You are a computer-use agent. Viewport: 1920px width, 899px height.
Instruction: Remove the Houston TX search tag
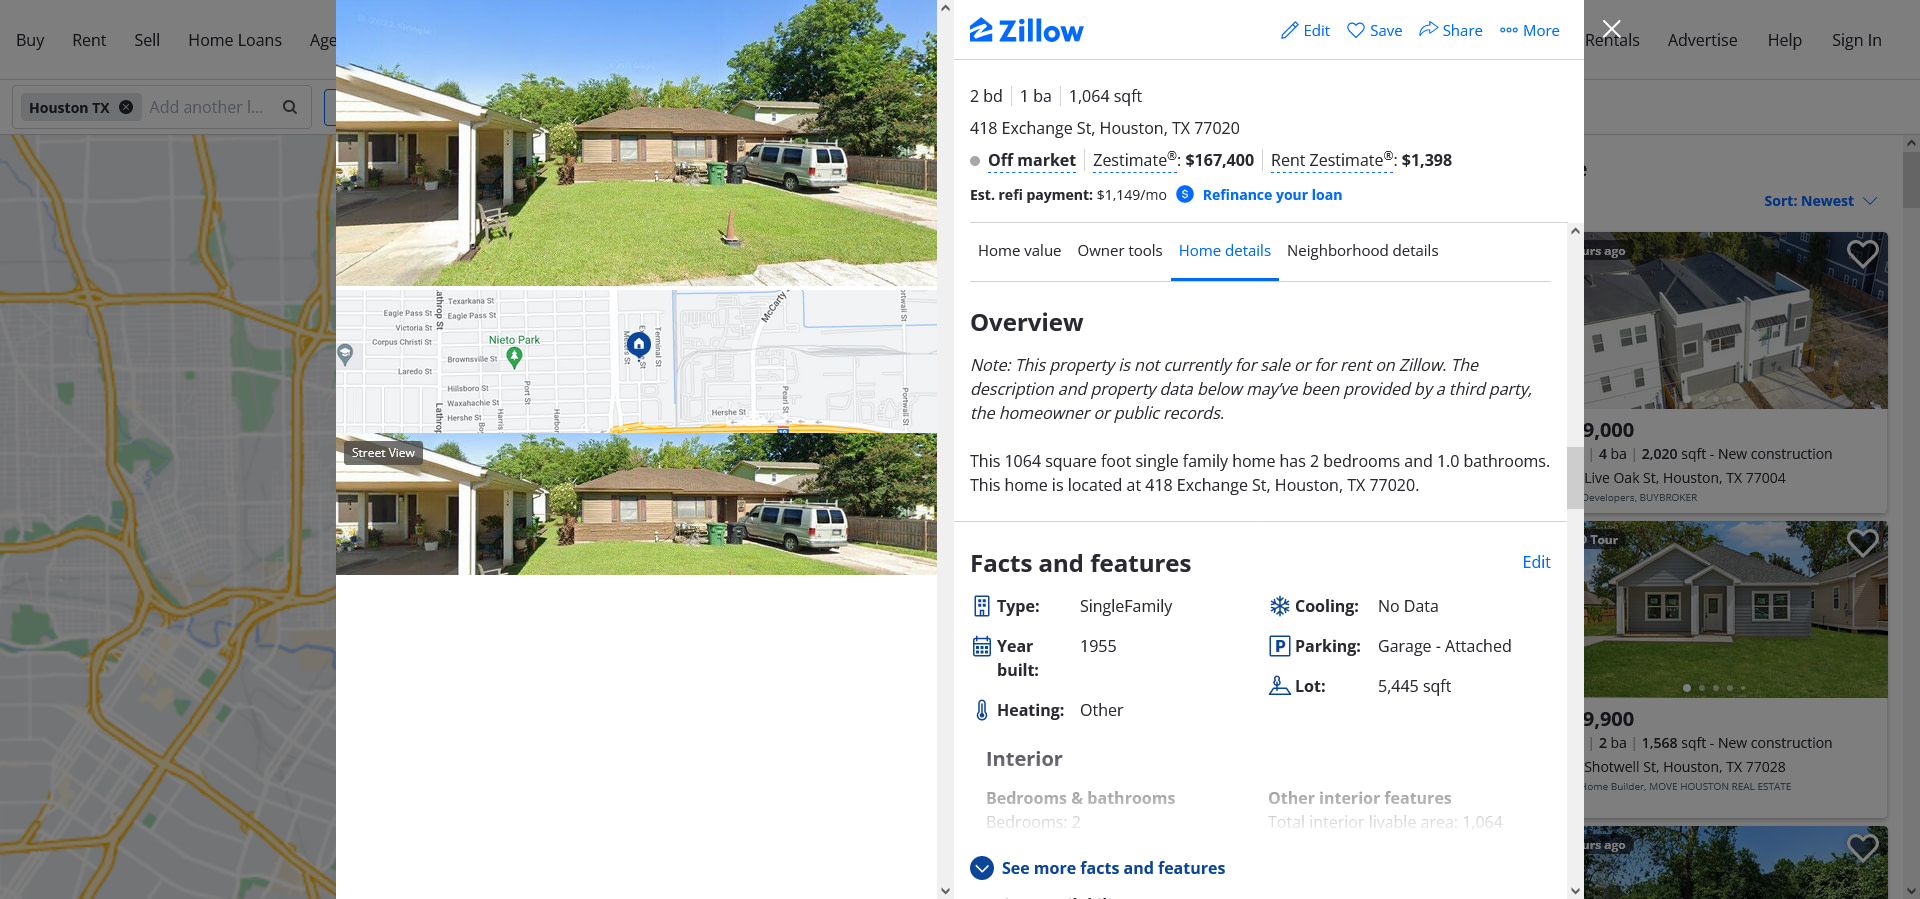[126, 107]
